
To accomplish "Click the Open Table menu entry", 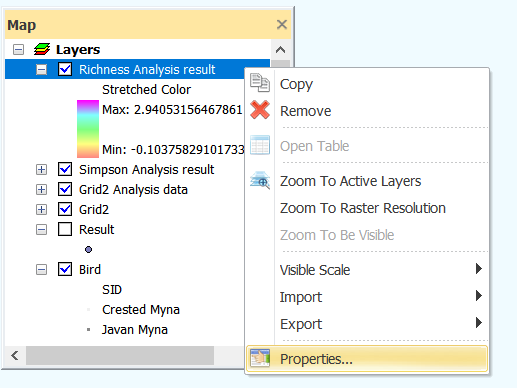I will tap(367, 146).
